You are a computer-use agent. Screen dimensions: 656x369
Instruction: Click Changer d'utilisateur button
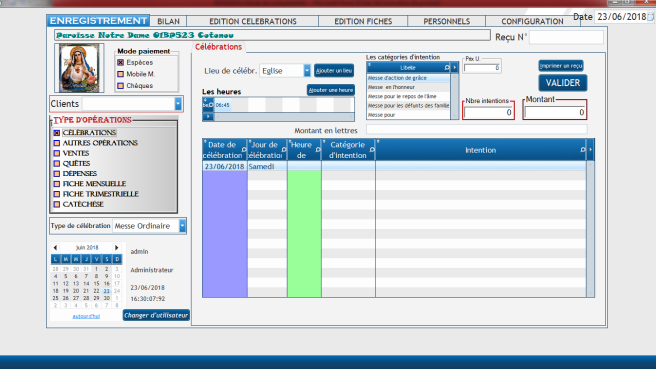[156, 315]
